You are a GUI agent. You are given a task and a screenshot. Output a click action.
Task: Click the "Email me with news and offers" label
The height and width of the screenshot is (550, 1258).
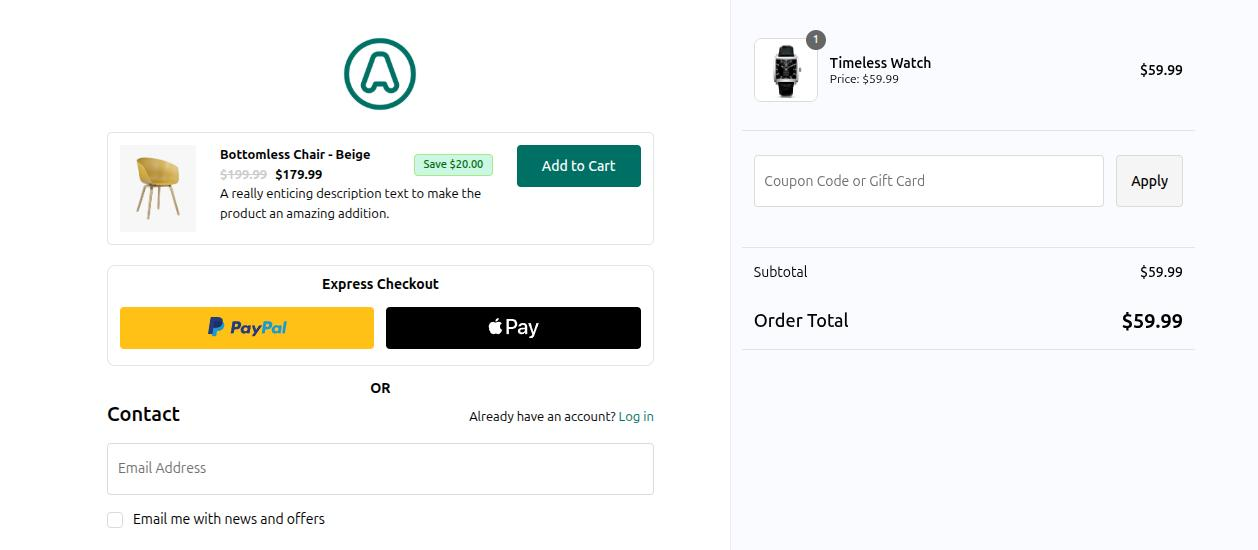click(x=229, y=519)
